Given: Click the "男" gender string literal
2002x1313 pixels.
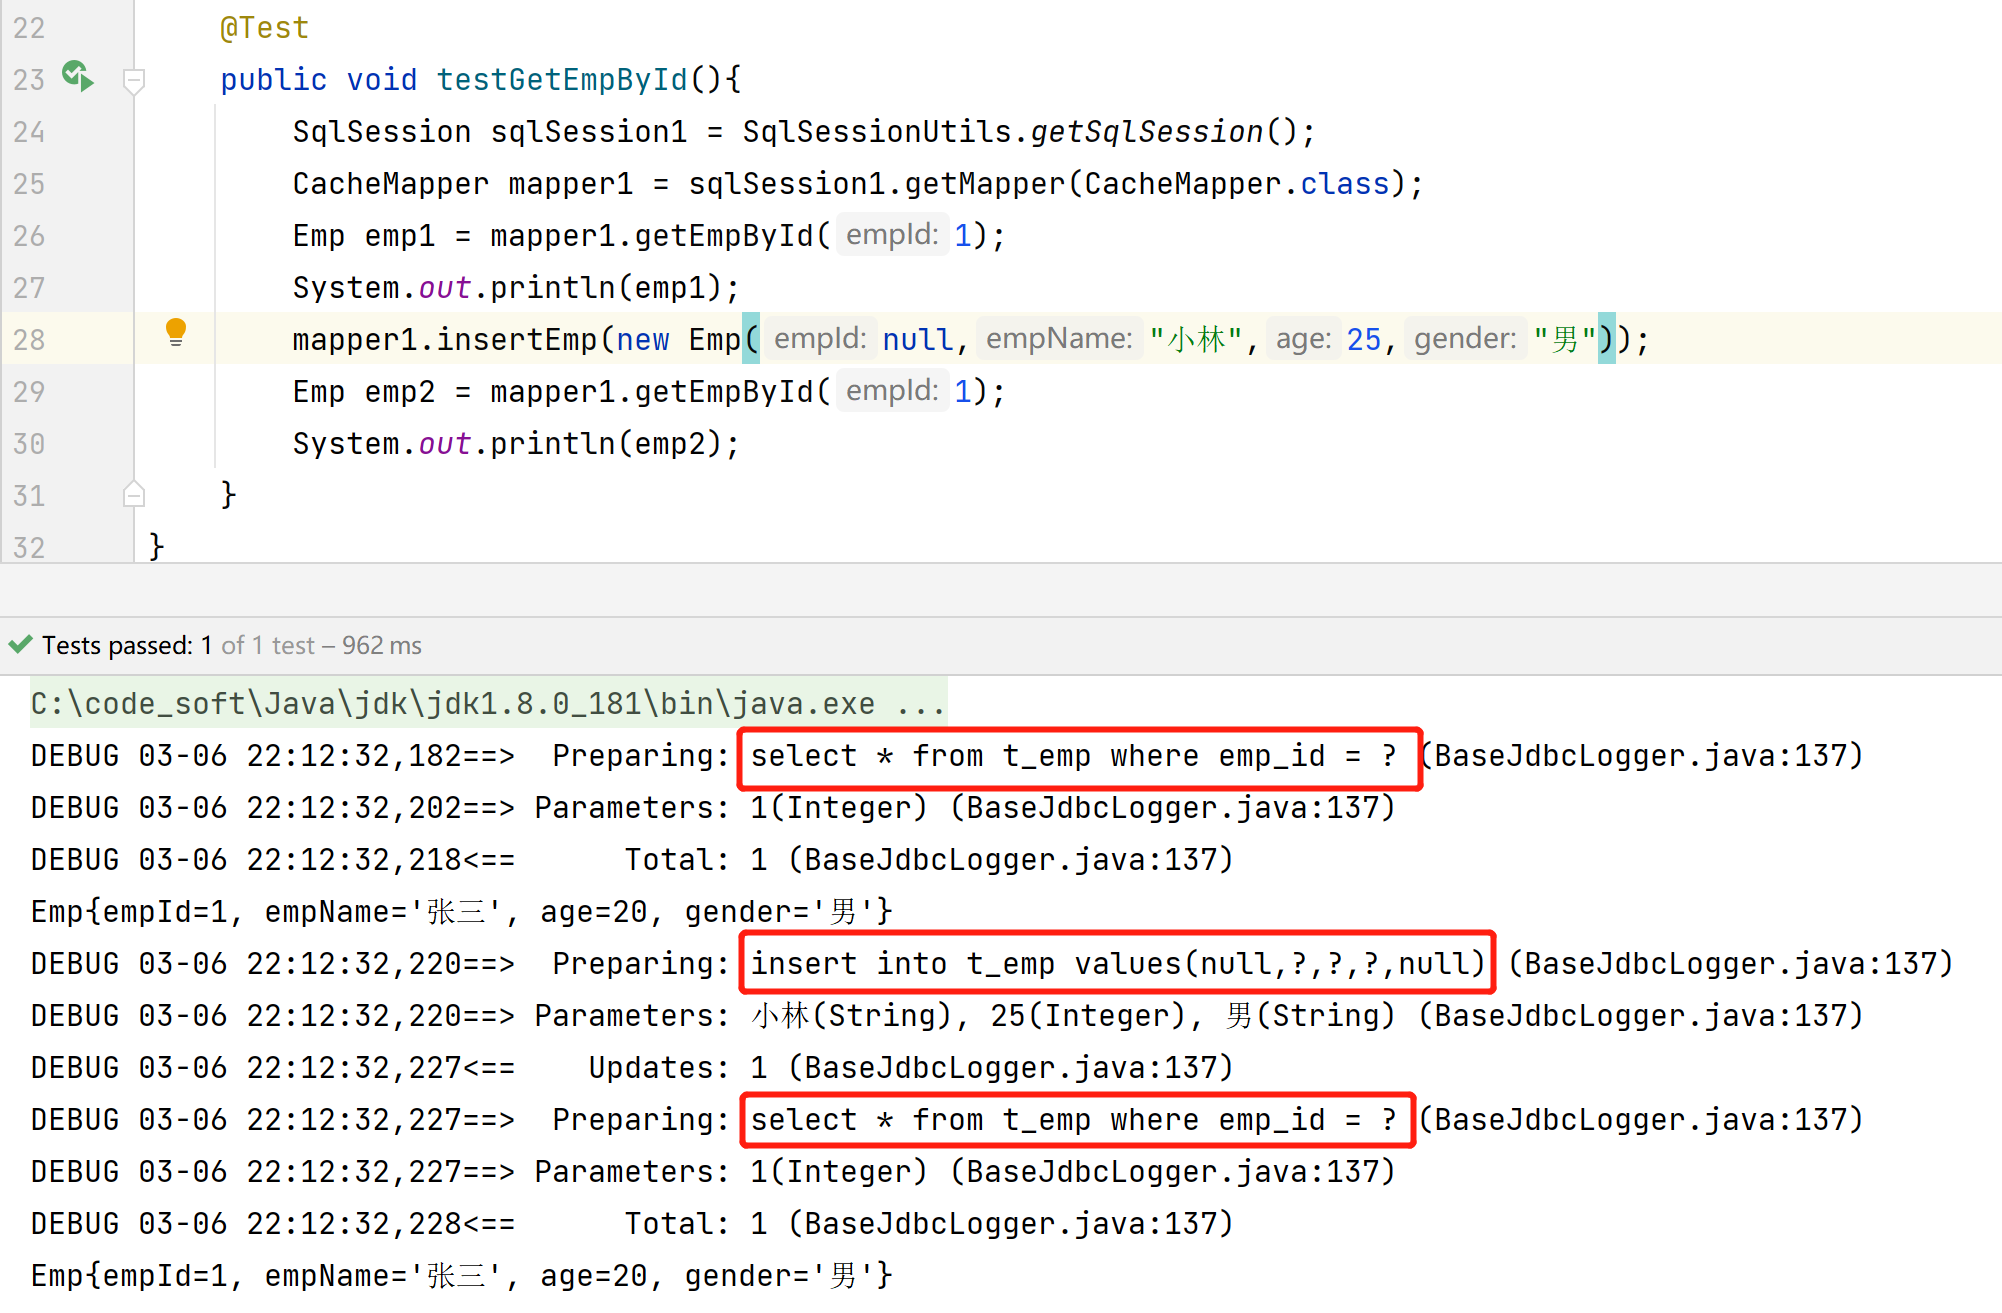Looking at the screenshot, I should [1564, 340].
